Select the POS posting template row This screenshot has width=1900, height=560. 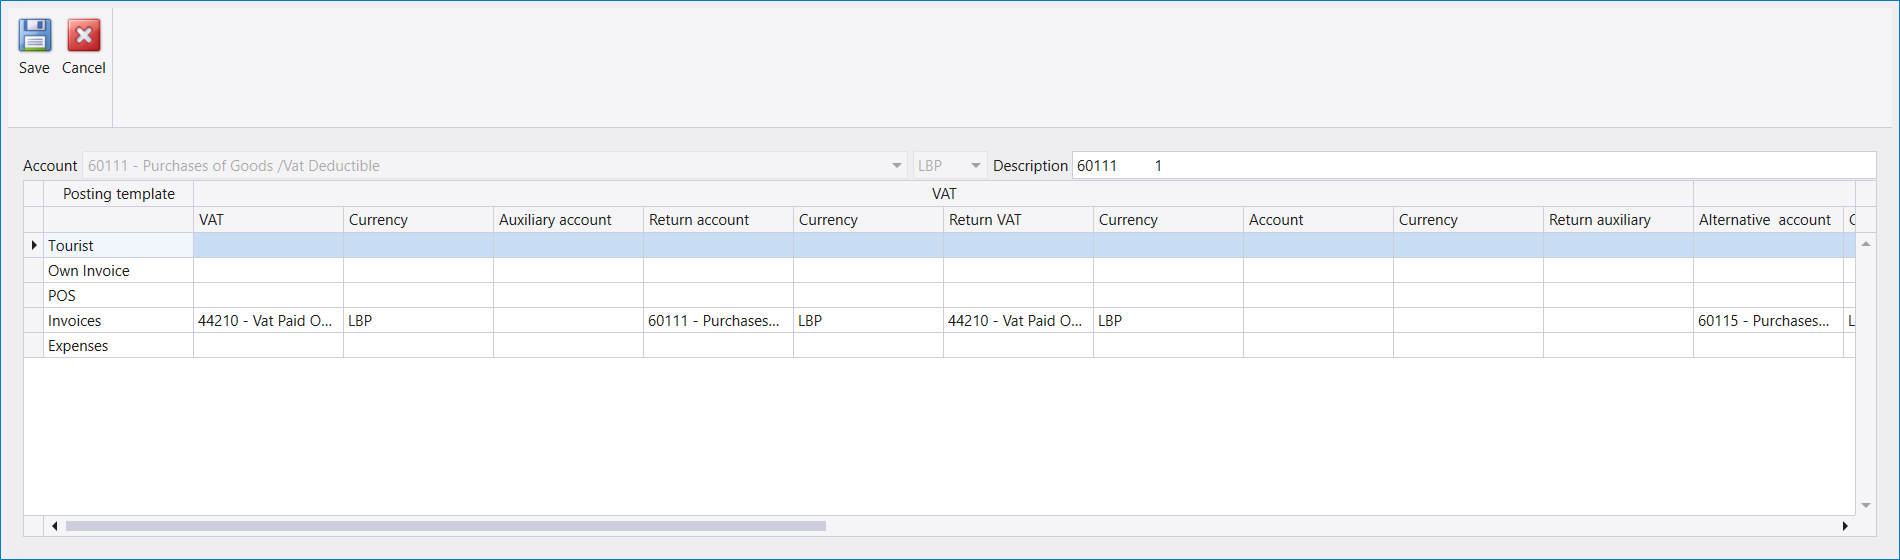pos(118,296)
